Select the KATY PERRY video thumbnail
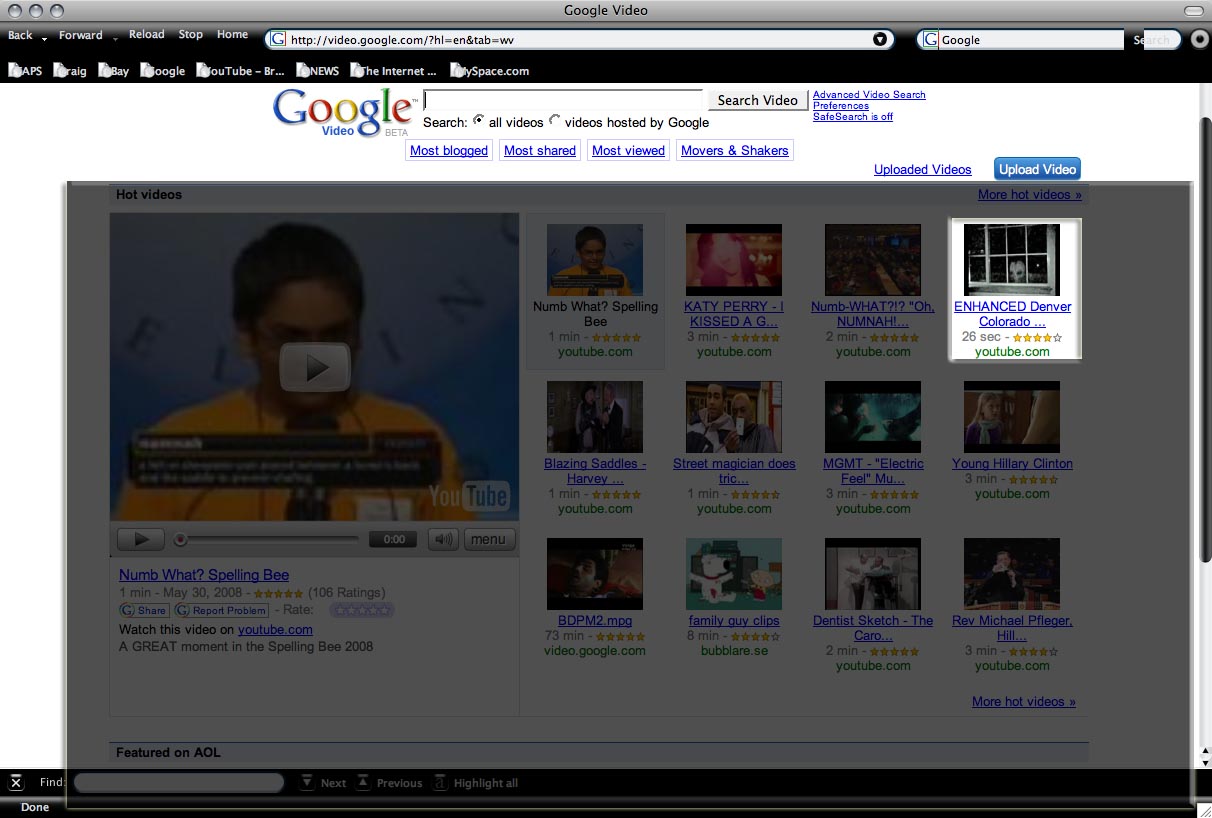This screenshot has width=1212, height=818. (x=734, y=260)
